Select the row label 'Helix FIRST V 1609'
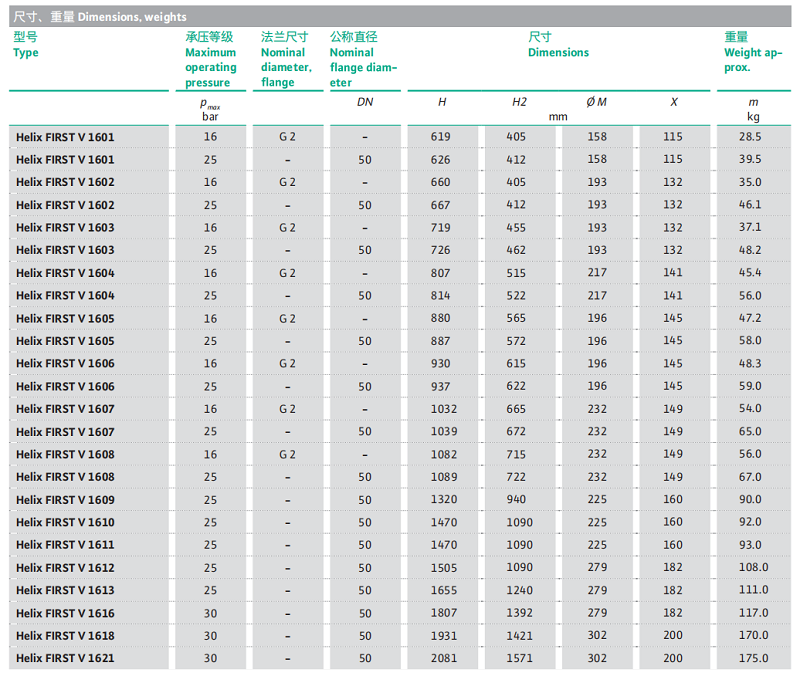Viewport: 800px width, 676px height. [x=65, y=500]
